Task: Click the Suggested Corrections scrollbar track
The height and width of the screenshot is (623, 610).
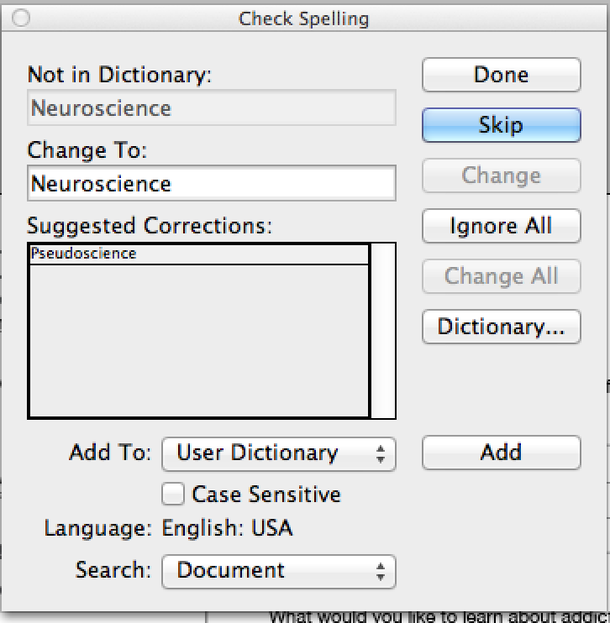Action: pyautogui.click(x=383, y=331)
